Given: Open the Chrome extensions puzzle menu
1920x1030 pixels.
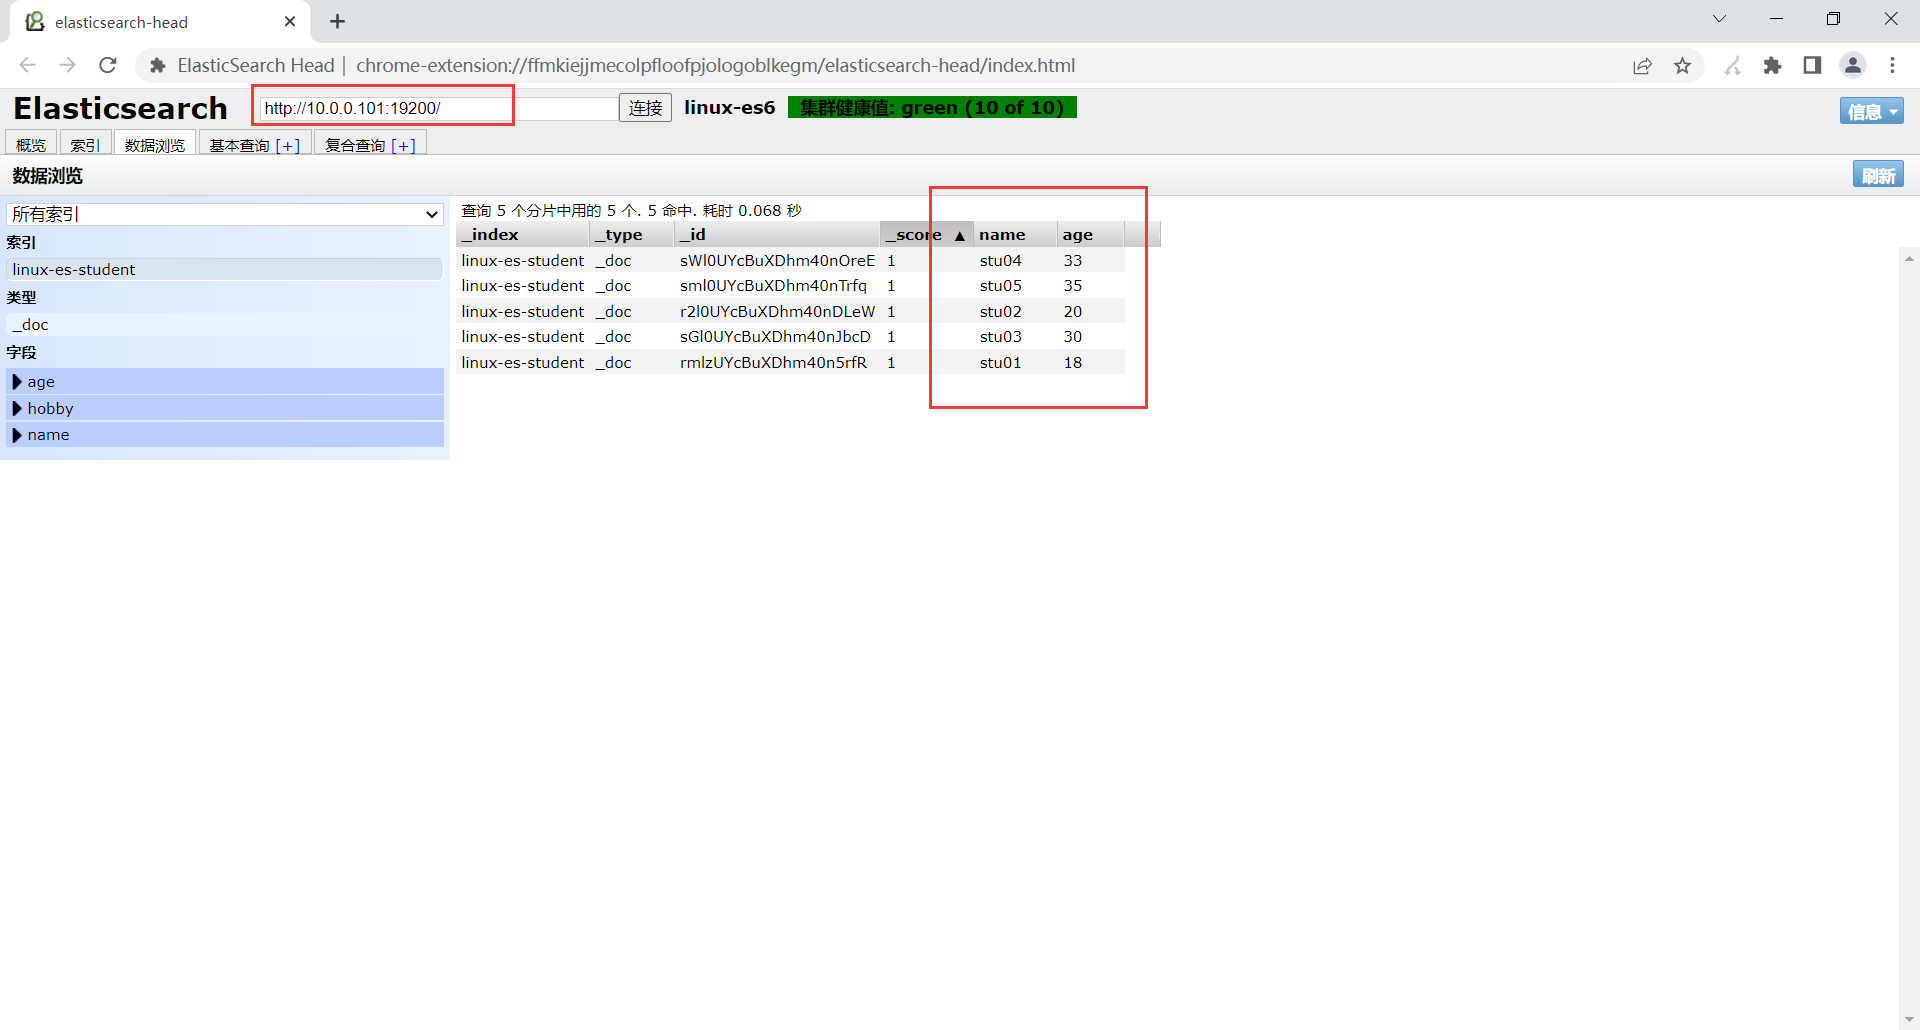Looking at the screenshot, I should pyautogui.click(x=1772, y=65).
